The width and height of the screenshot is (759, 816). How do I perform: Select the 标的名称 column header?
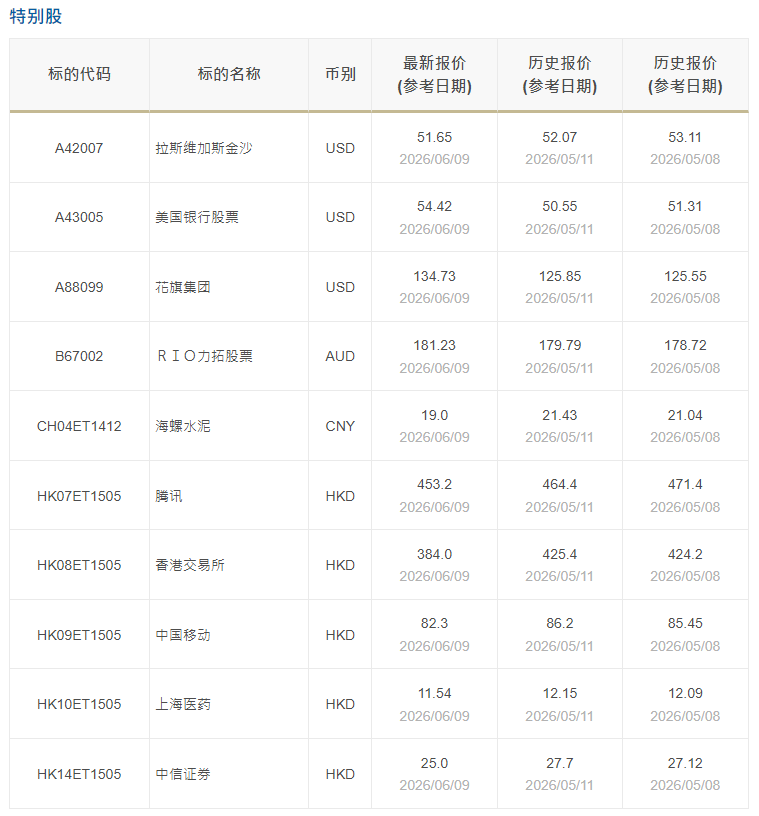(229, 74)
